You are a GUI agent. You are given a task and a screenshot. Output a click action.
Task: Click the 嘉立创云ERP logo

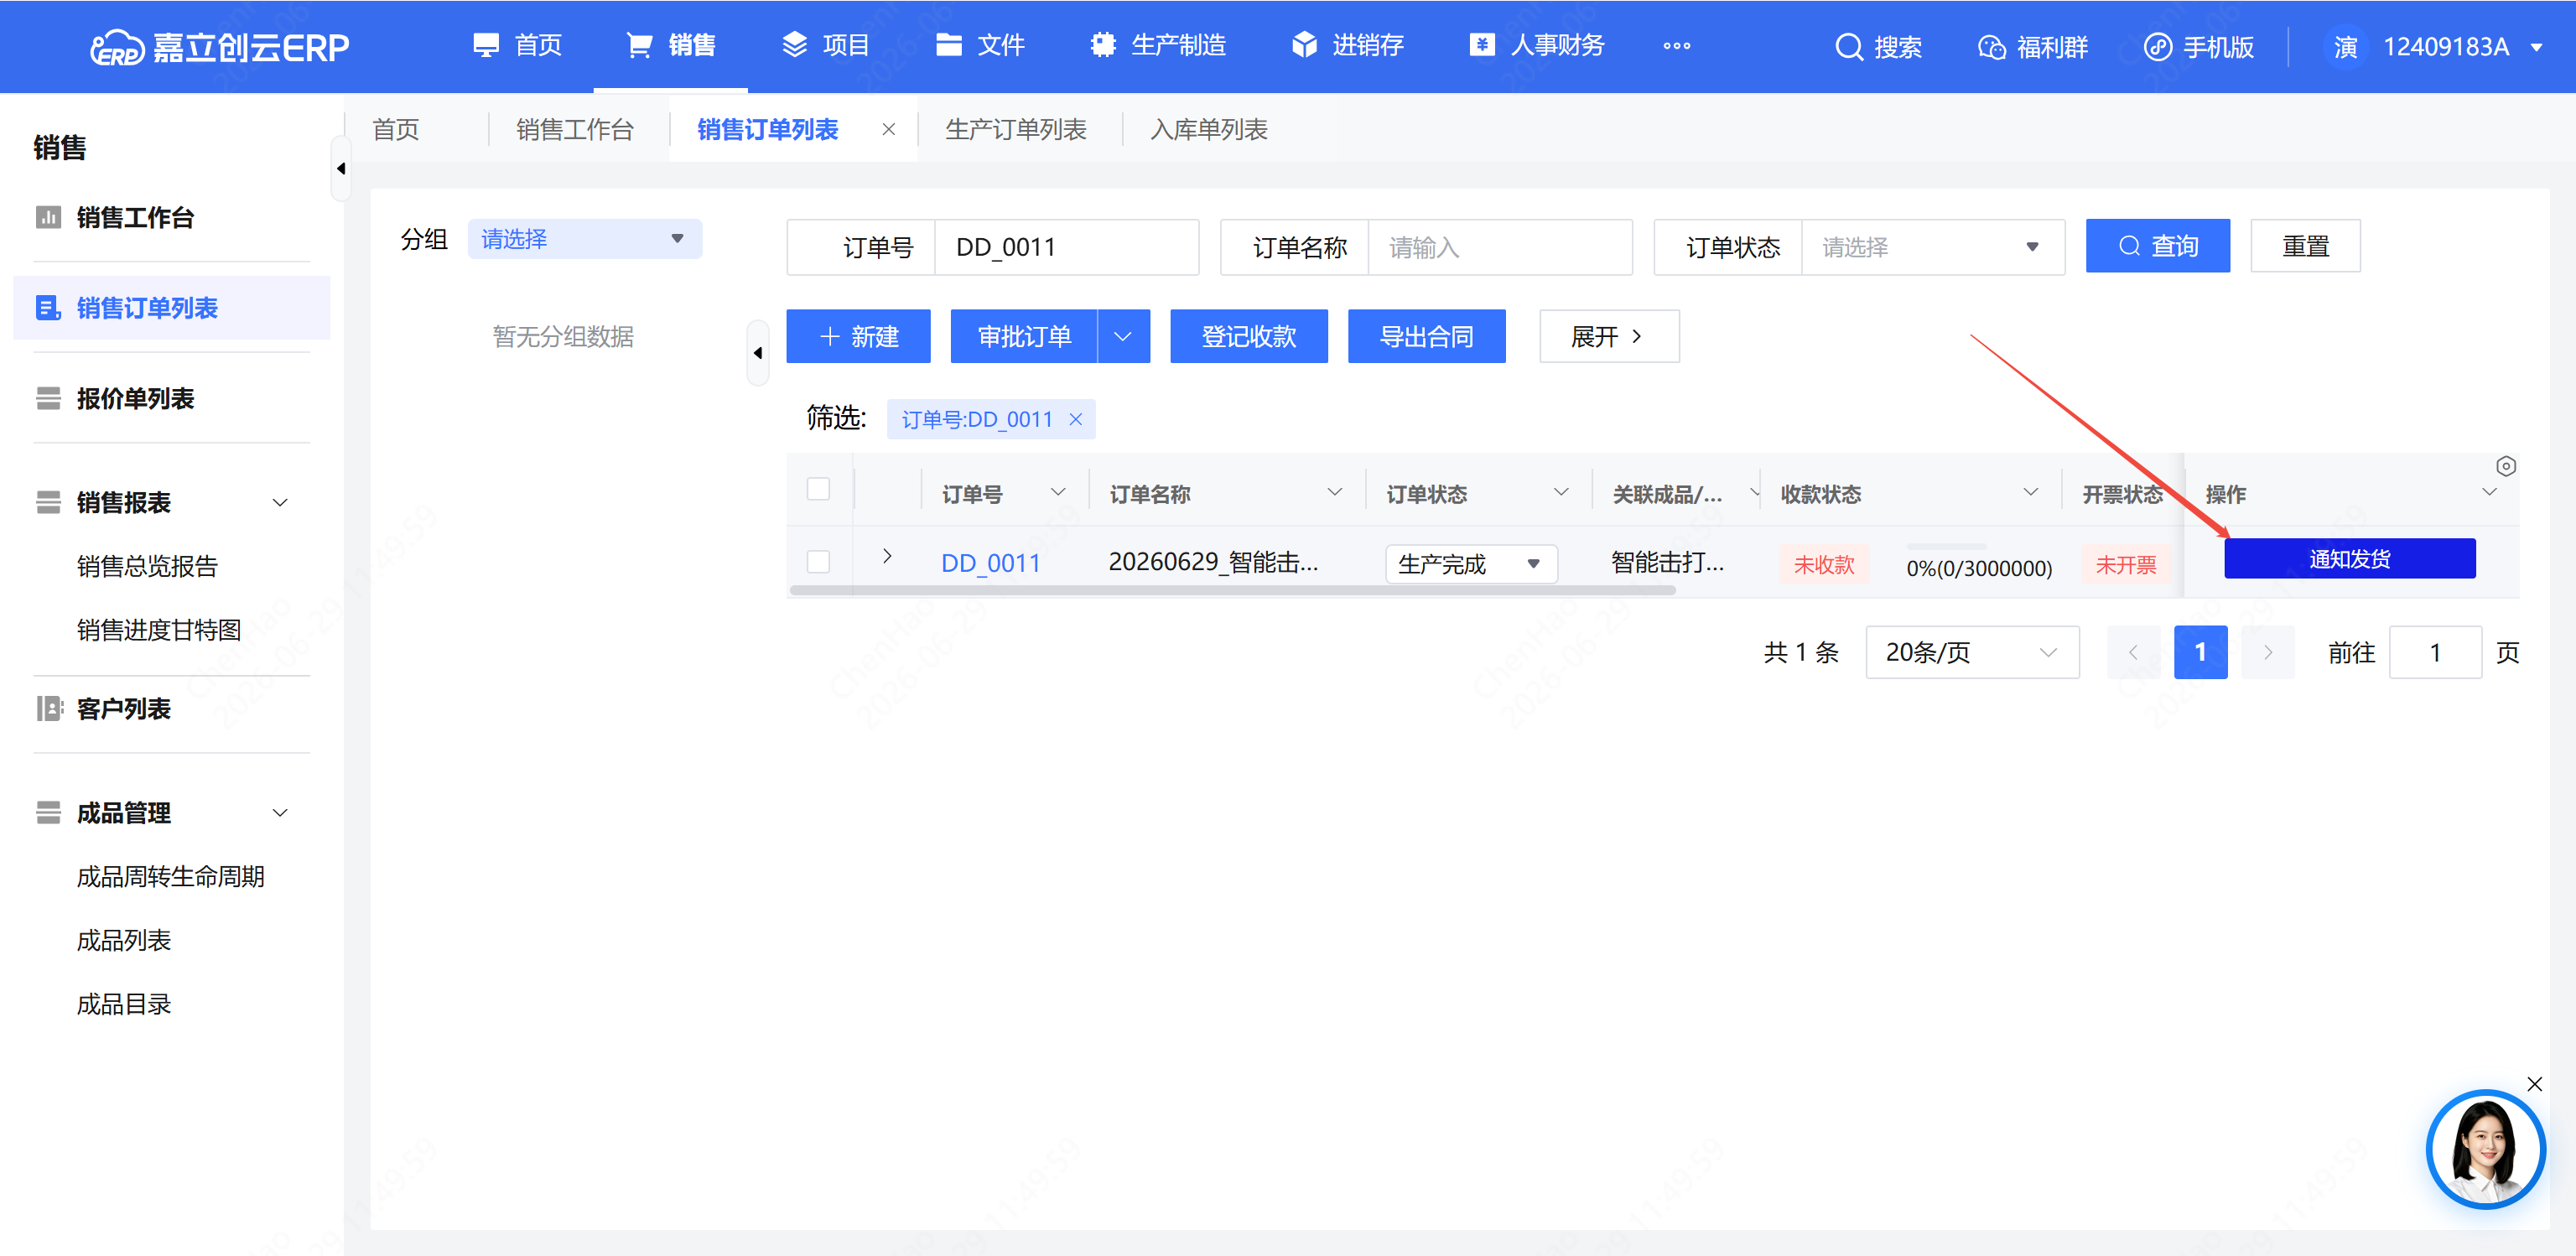[x=219, y=46]
